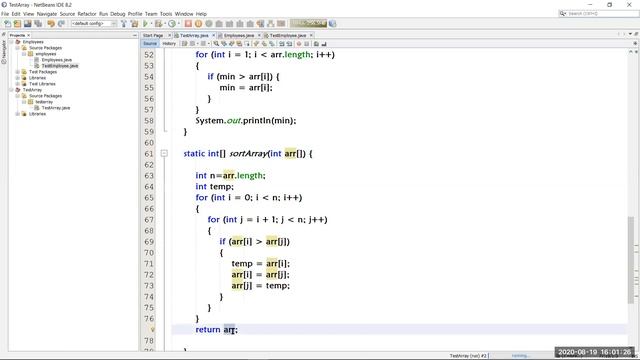Start macro recording with the red dot icon
Viewport: 640px width, 360px height.
(x=298, y=44)
